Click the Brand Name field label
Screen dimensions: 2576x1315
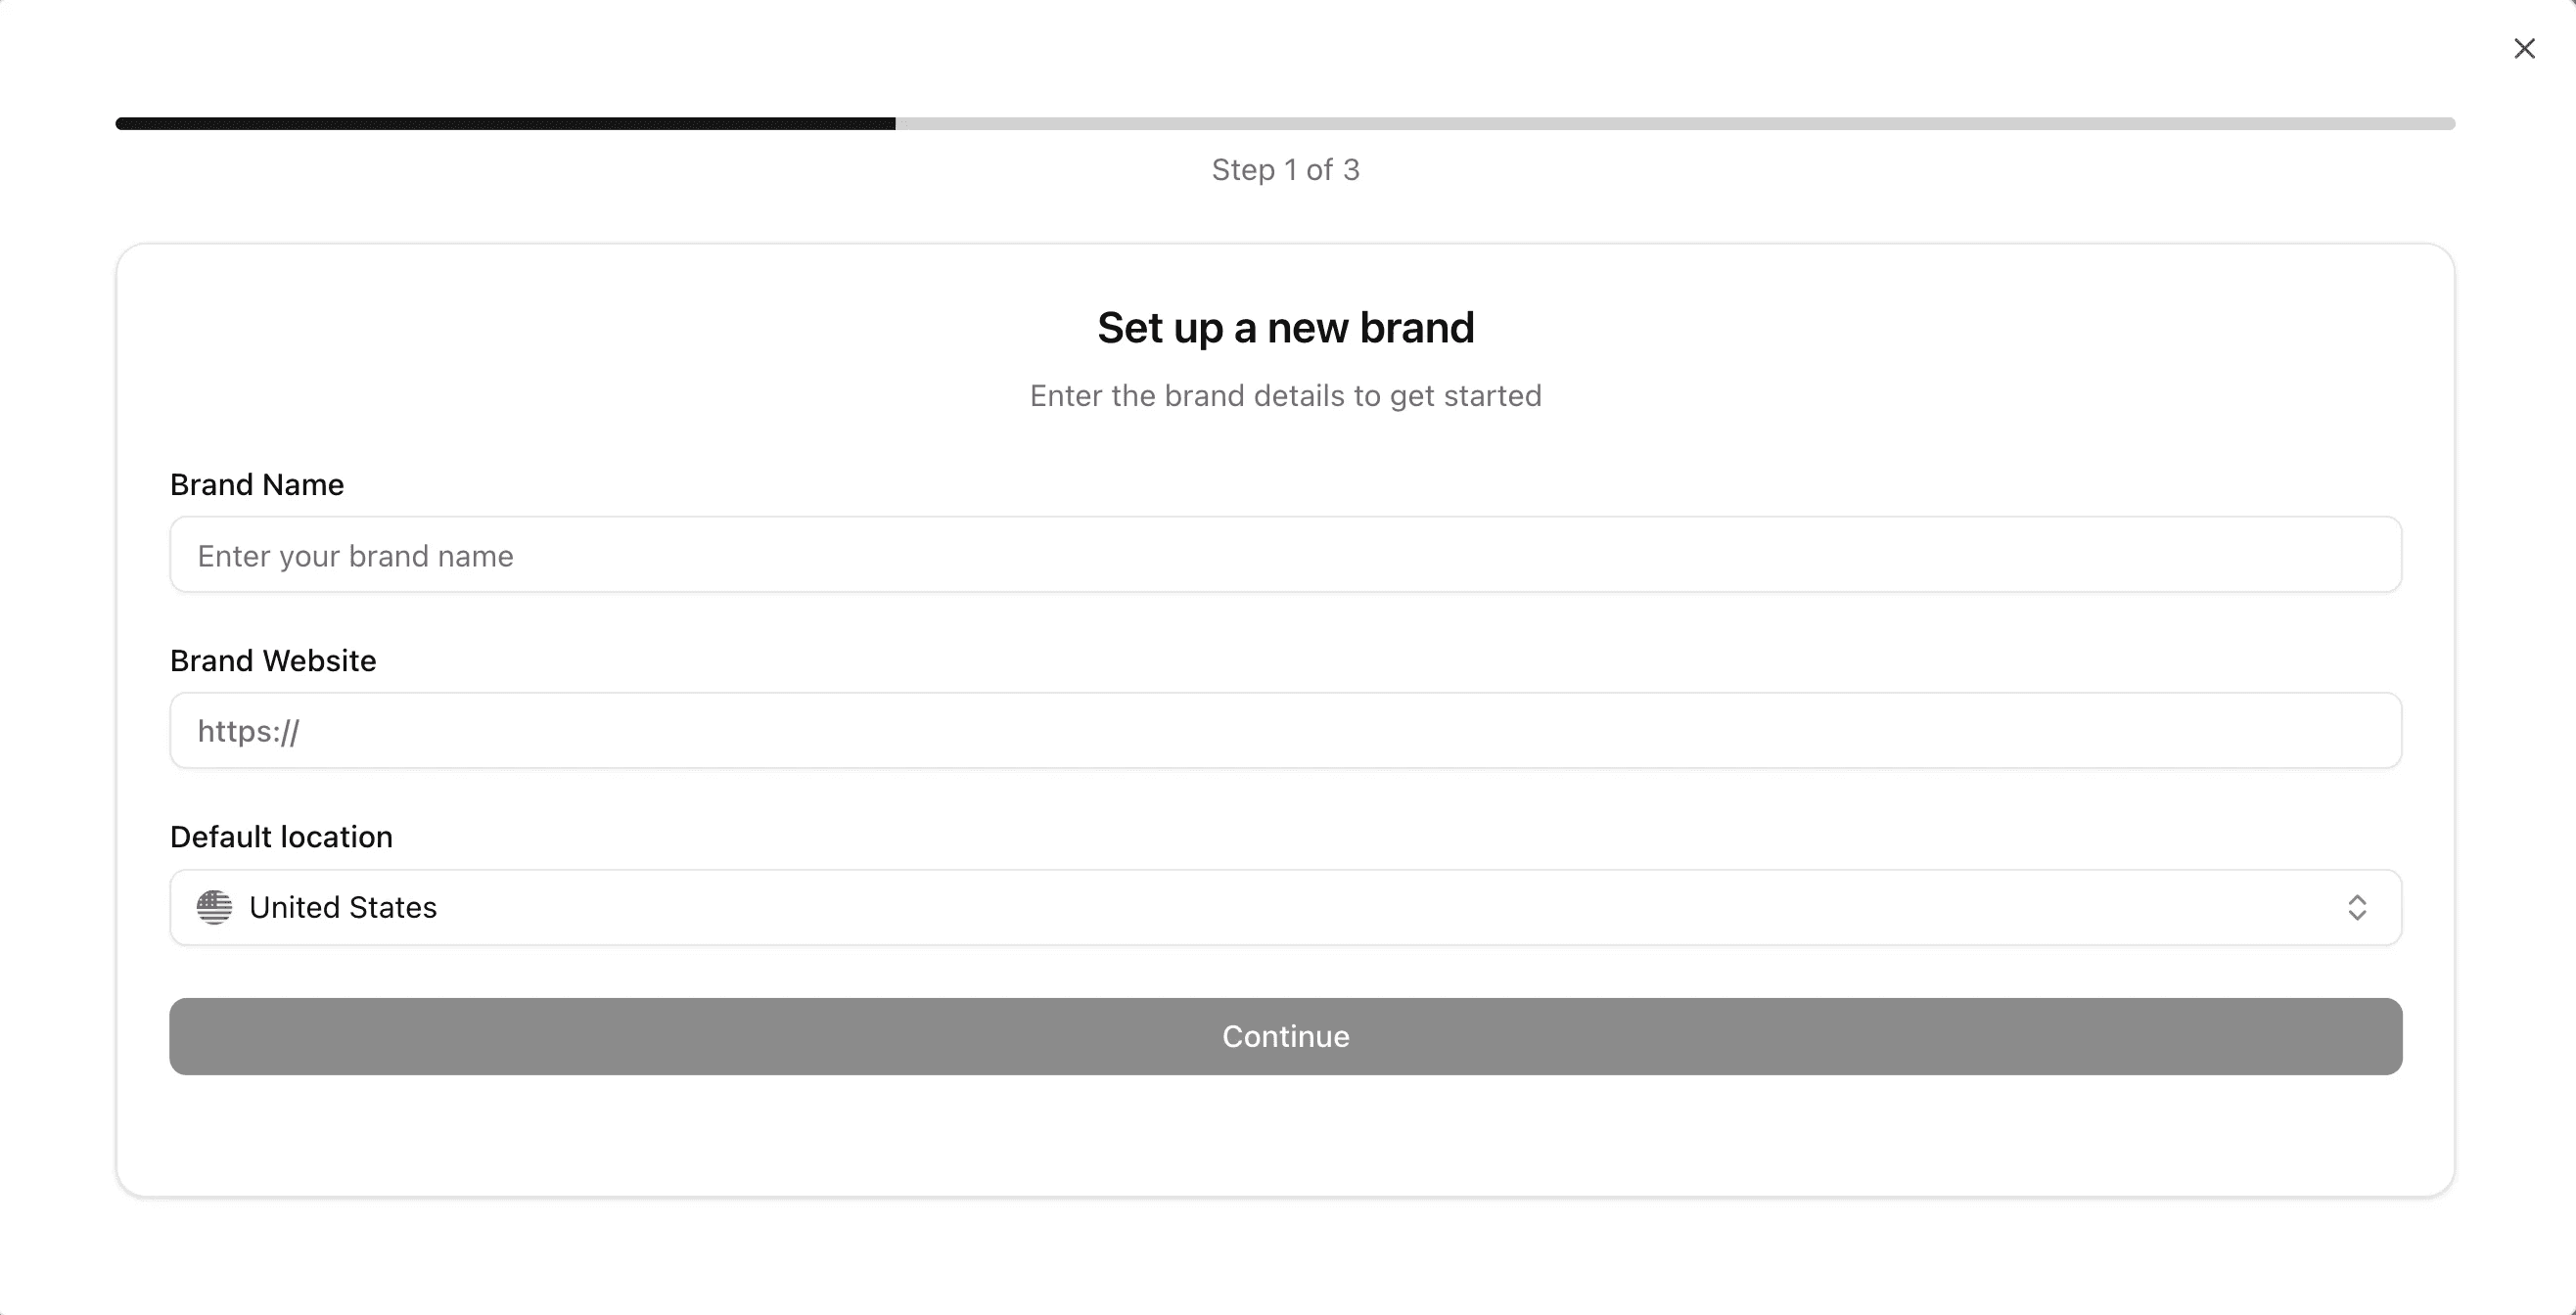pos(256,484)
